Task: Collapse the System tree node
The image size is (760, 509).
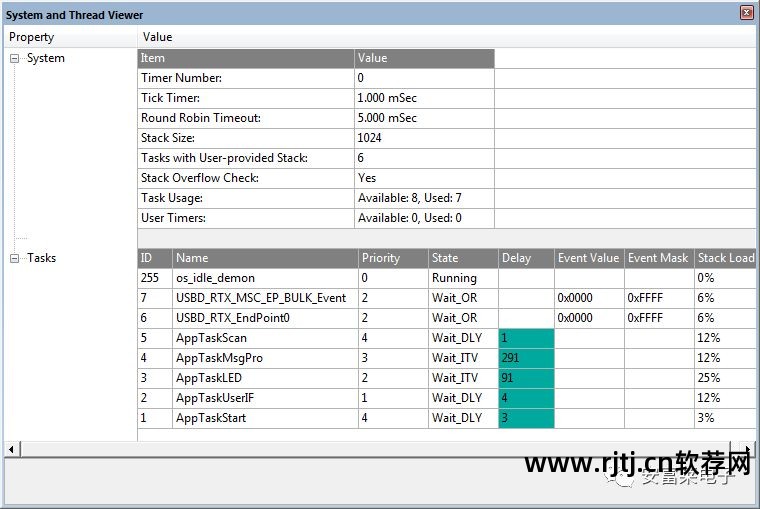Action: tap(15, 58)
